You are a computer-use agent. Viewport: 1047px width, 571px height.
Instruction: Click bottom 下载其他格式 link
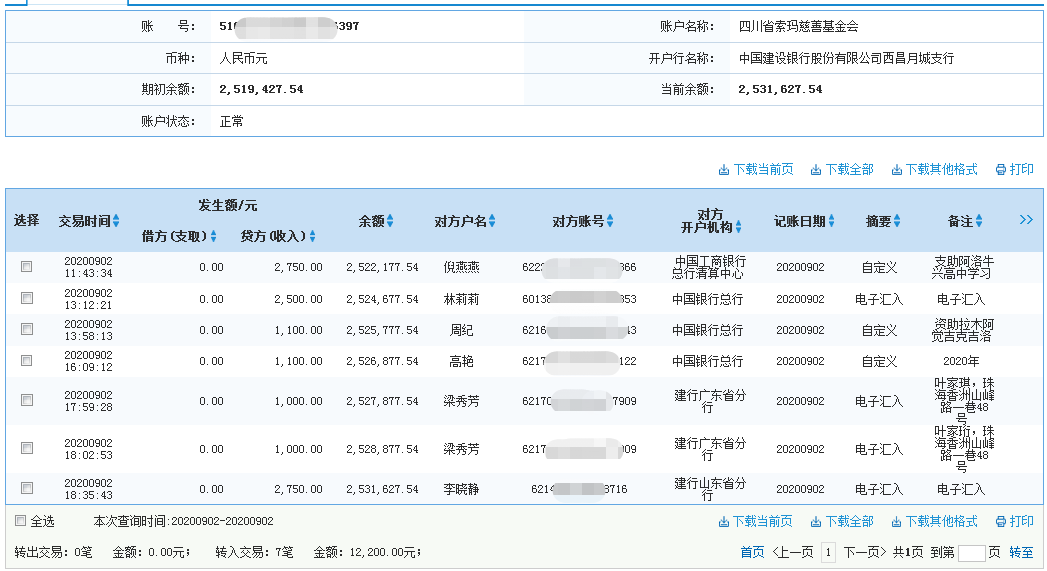[x=934, y=522]
